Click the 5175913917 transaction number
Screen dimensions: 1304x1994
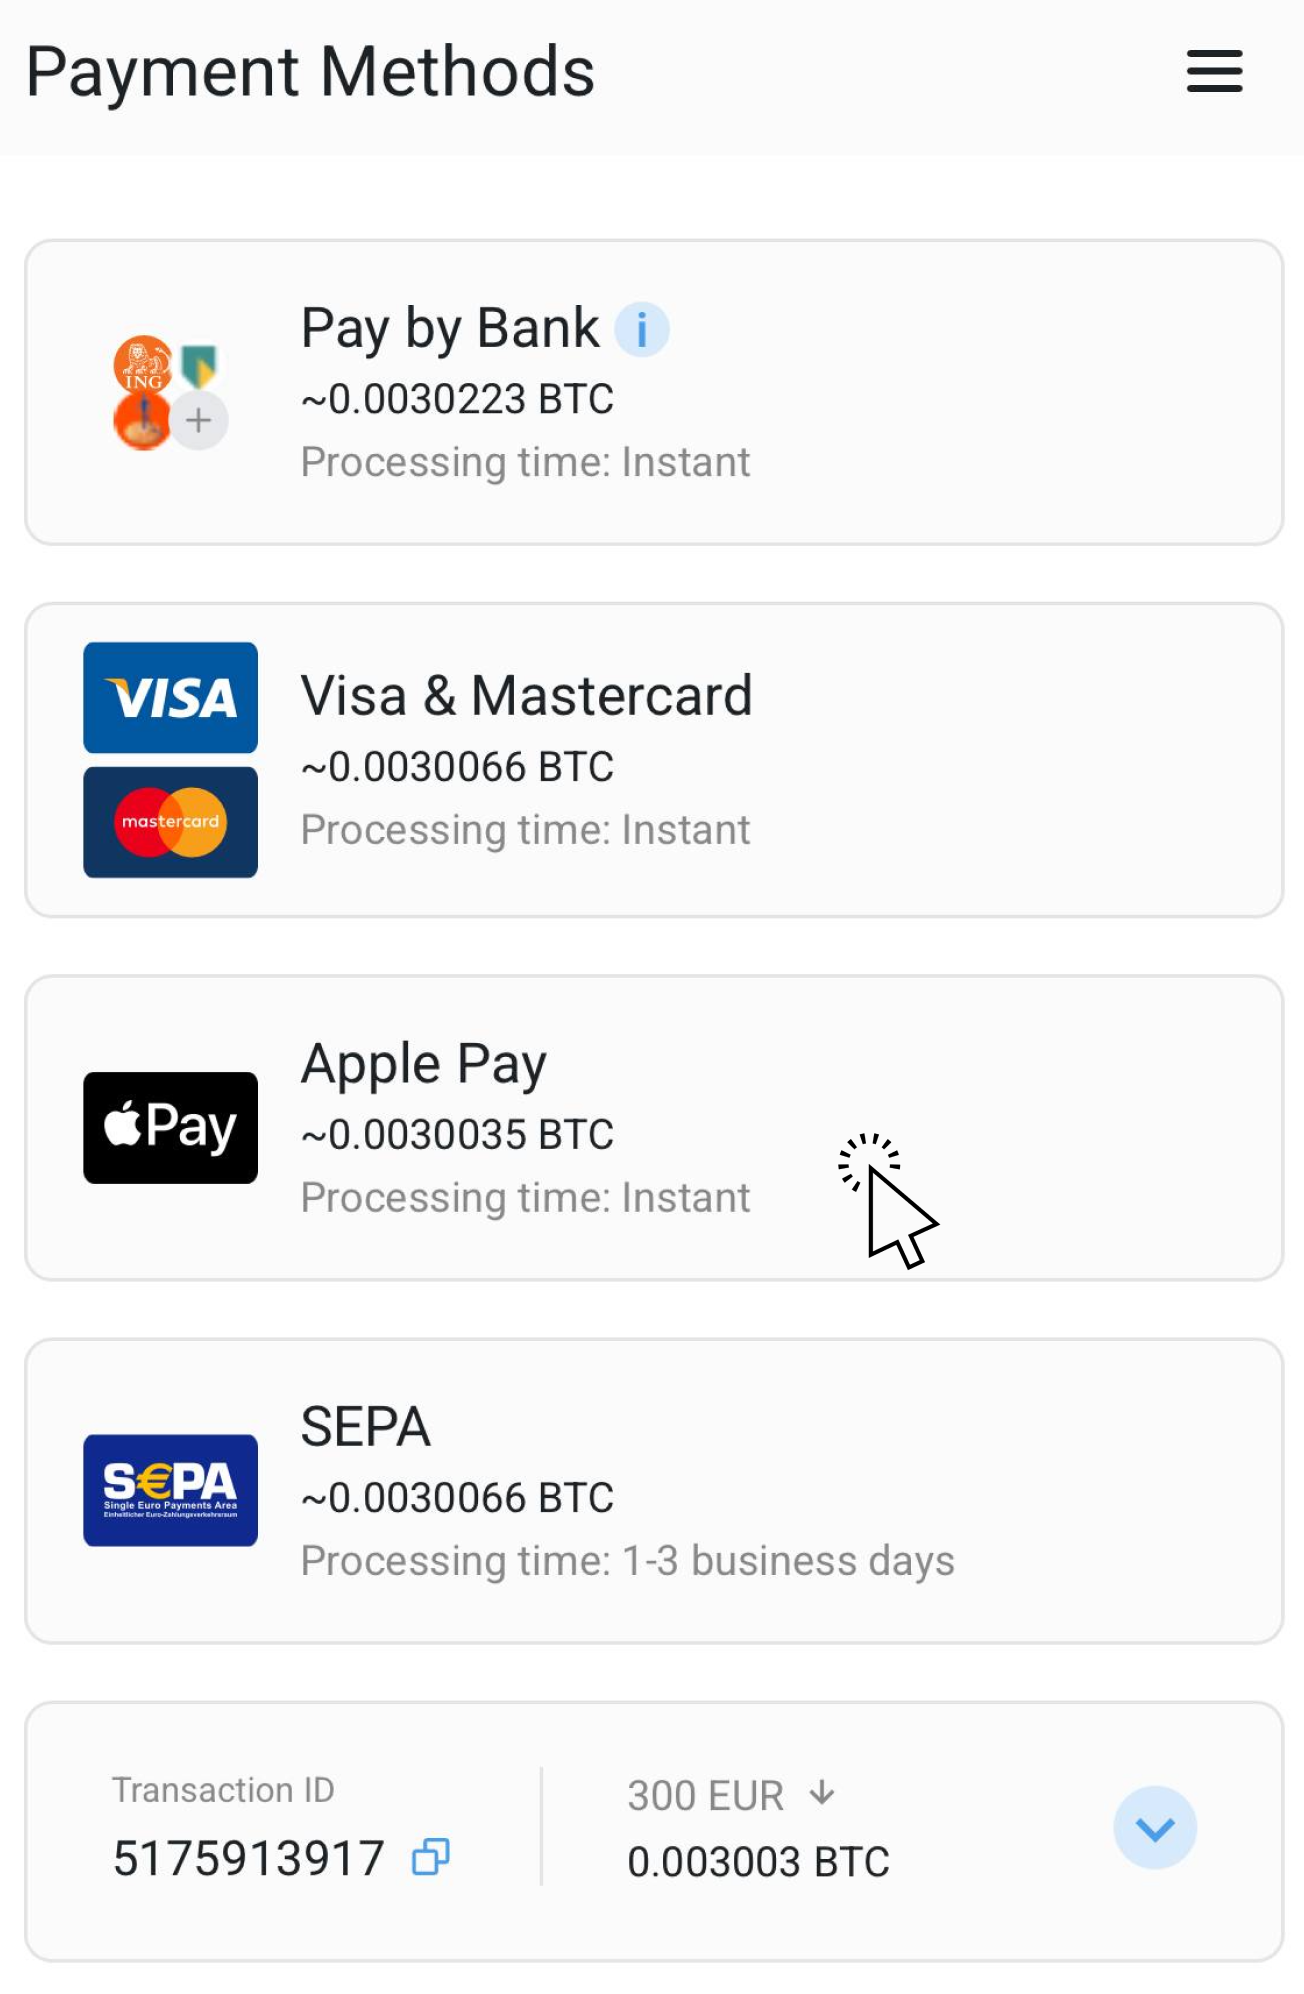pyautogui.click(x=249, y=1859)
